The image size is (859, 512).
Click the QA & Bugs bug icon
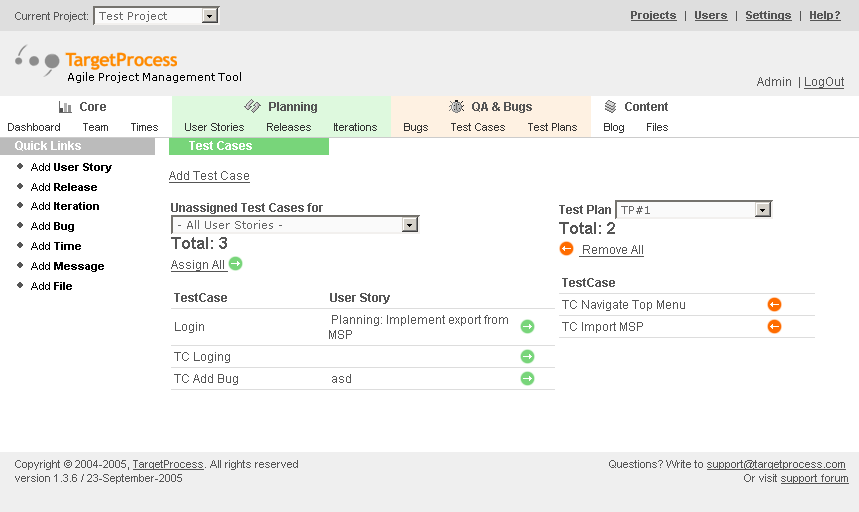pos(456,106)
